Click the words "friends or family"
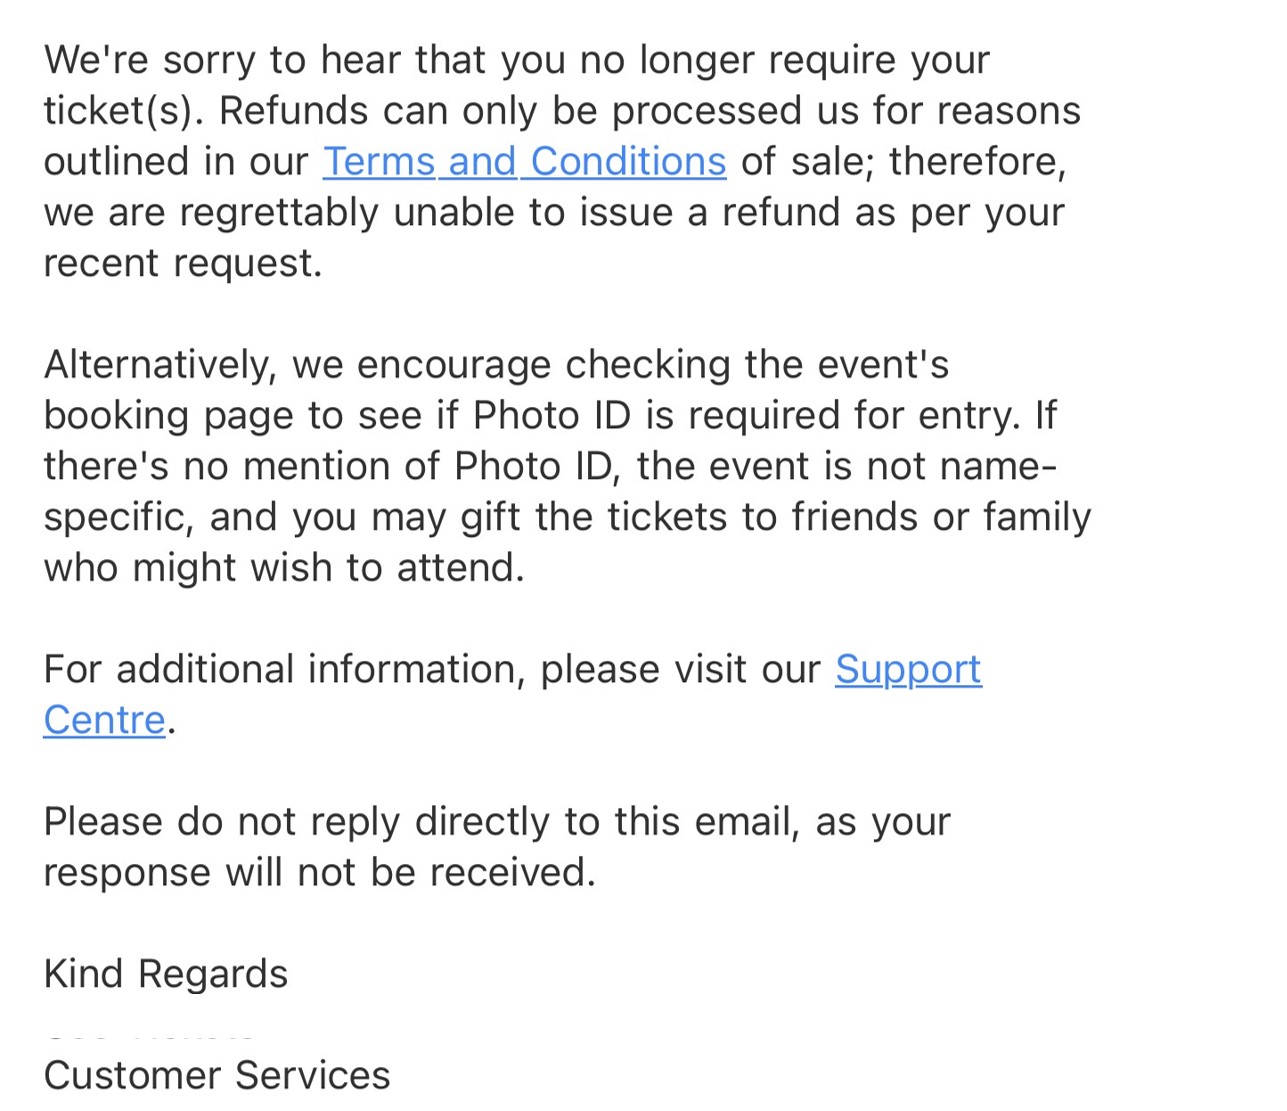The height and width of the screenshot is (1111, 1287). point(940,518)
